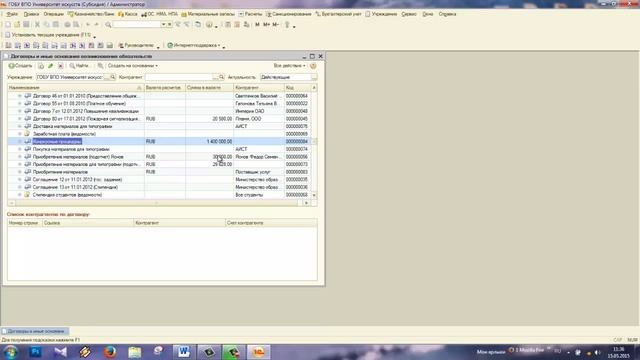Click the M memory button

257,24
